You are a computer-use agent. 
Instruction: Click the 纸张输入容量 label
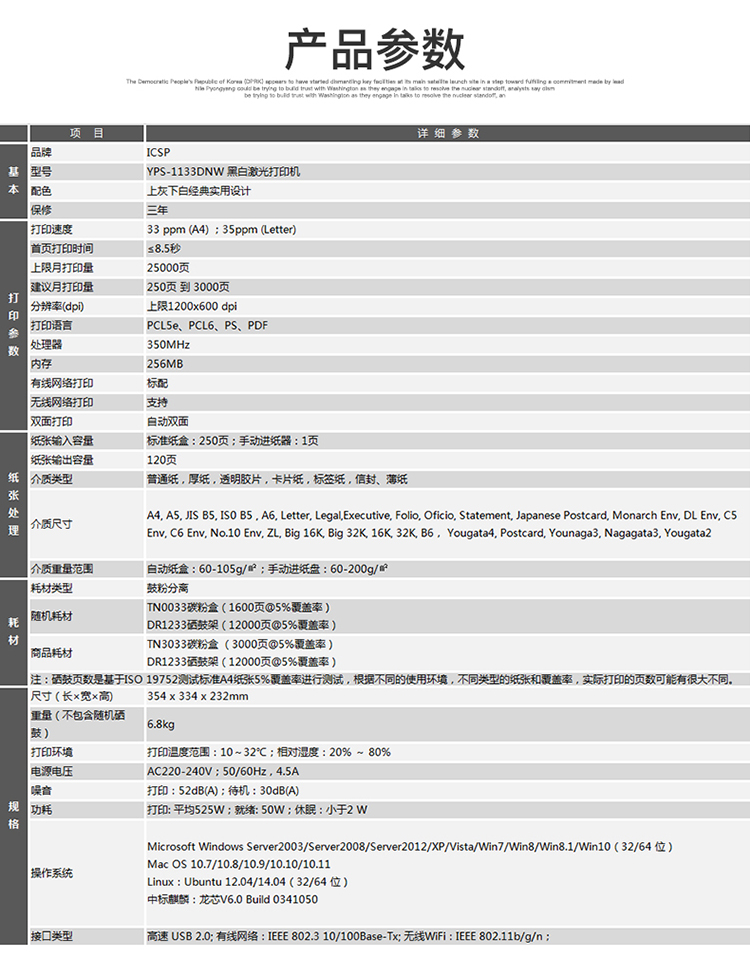(x=62, y=441)
